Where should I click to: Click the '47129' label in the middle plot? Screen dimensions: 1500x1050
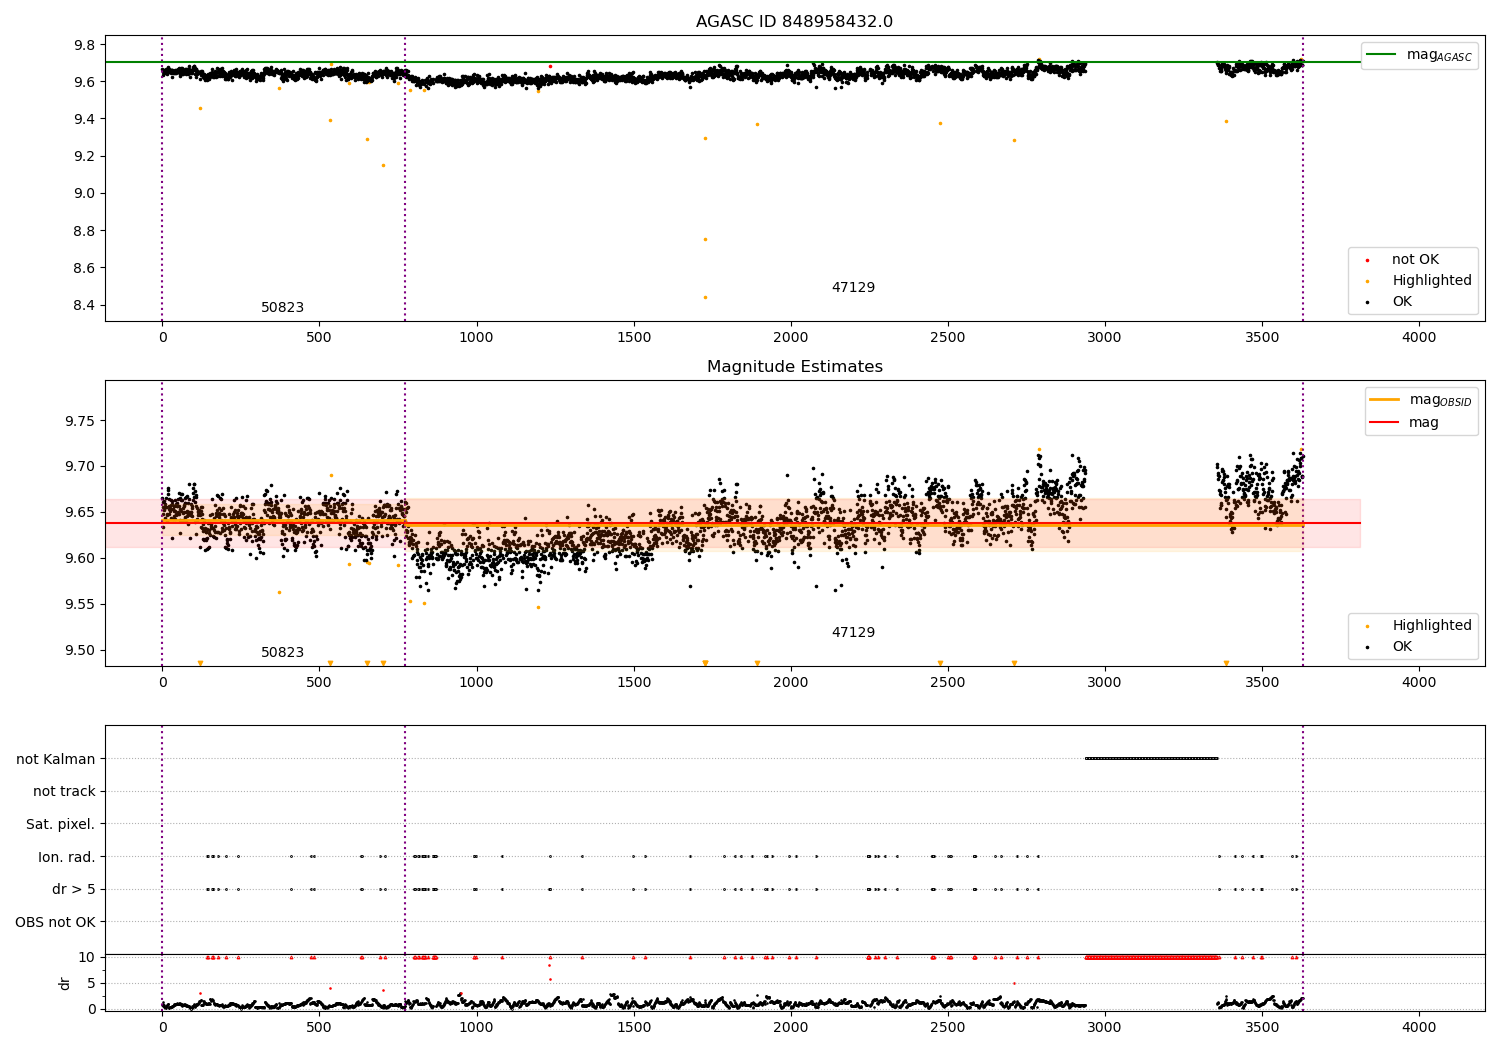coord(853,633)
